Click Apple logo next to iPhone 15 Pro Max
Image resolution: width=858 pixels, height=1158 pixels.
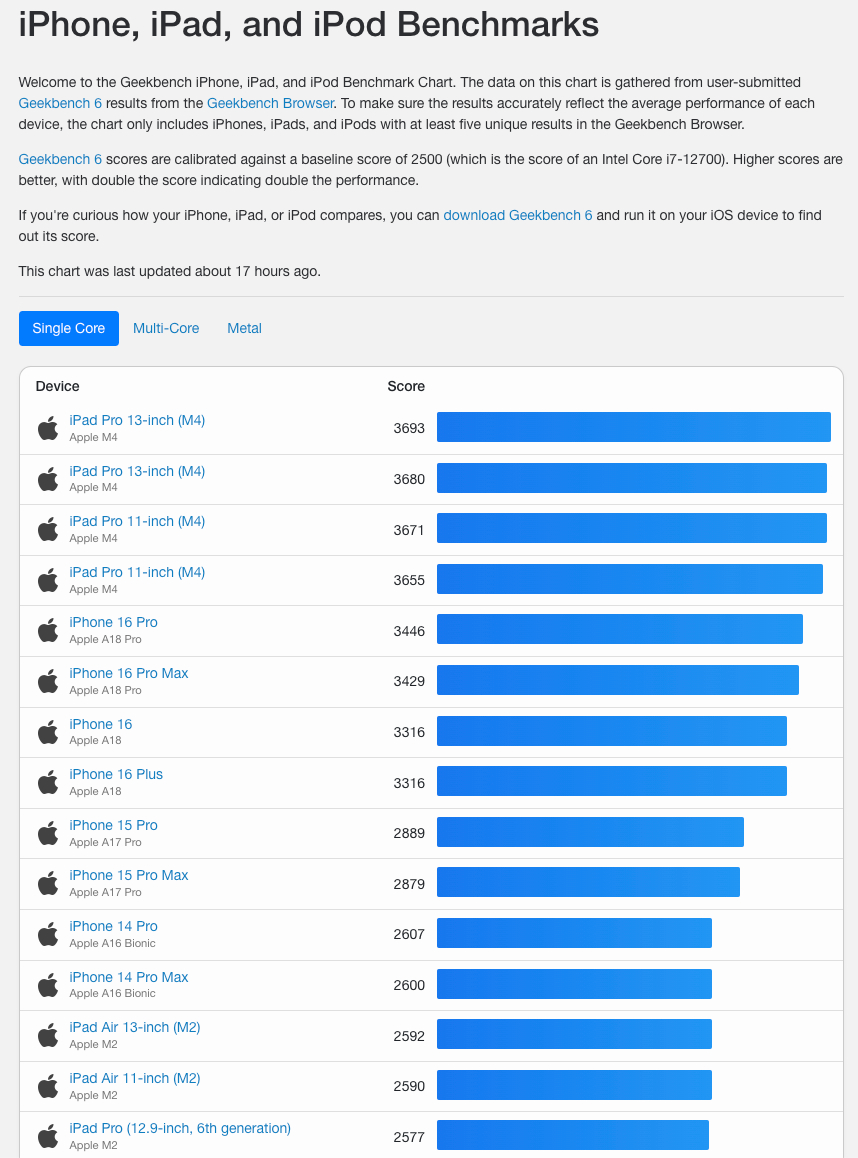tap(48, 884)
